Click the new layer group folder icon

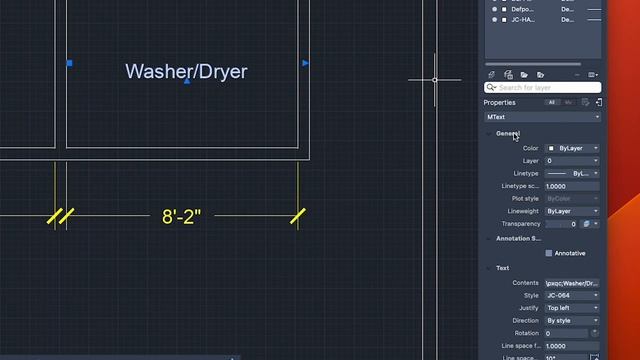point(524,75)
